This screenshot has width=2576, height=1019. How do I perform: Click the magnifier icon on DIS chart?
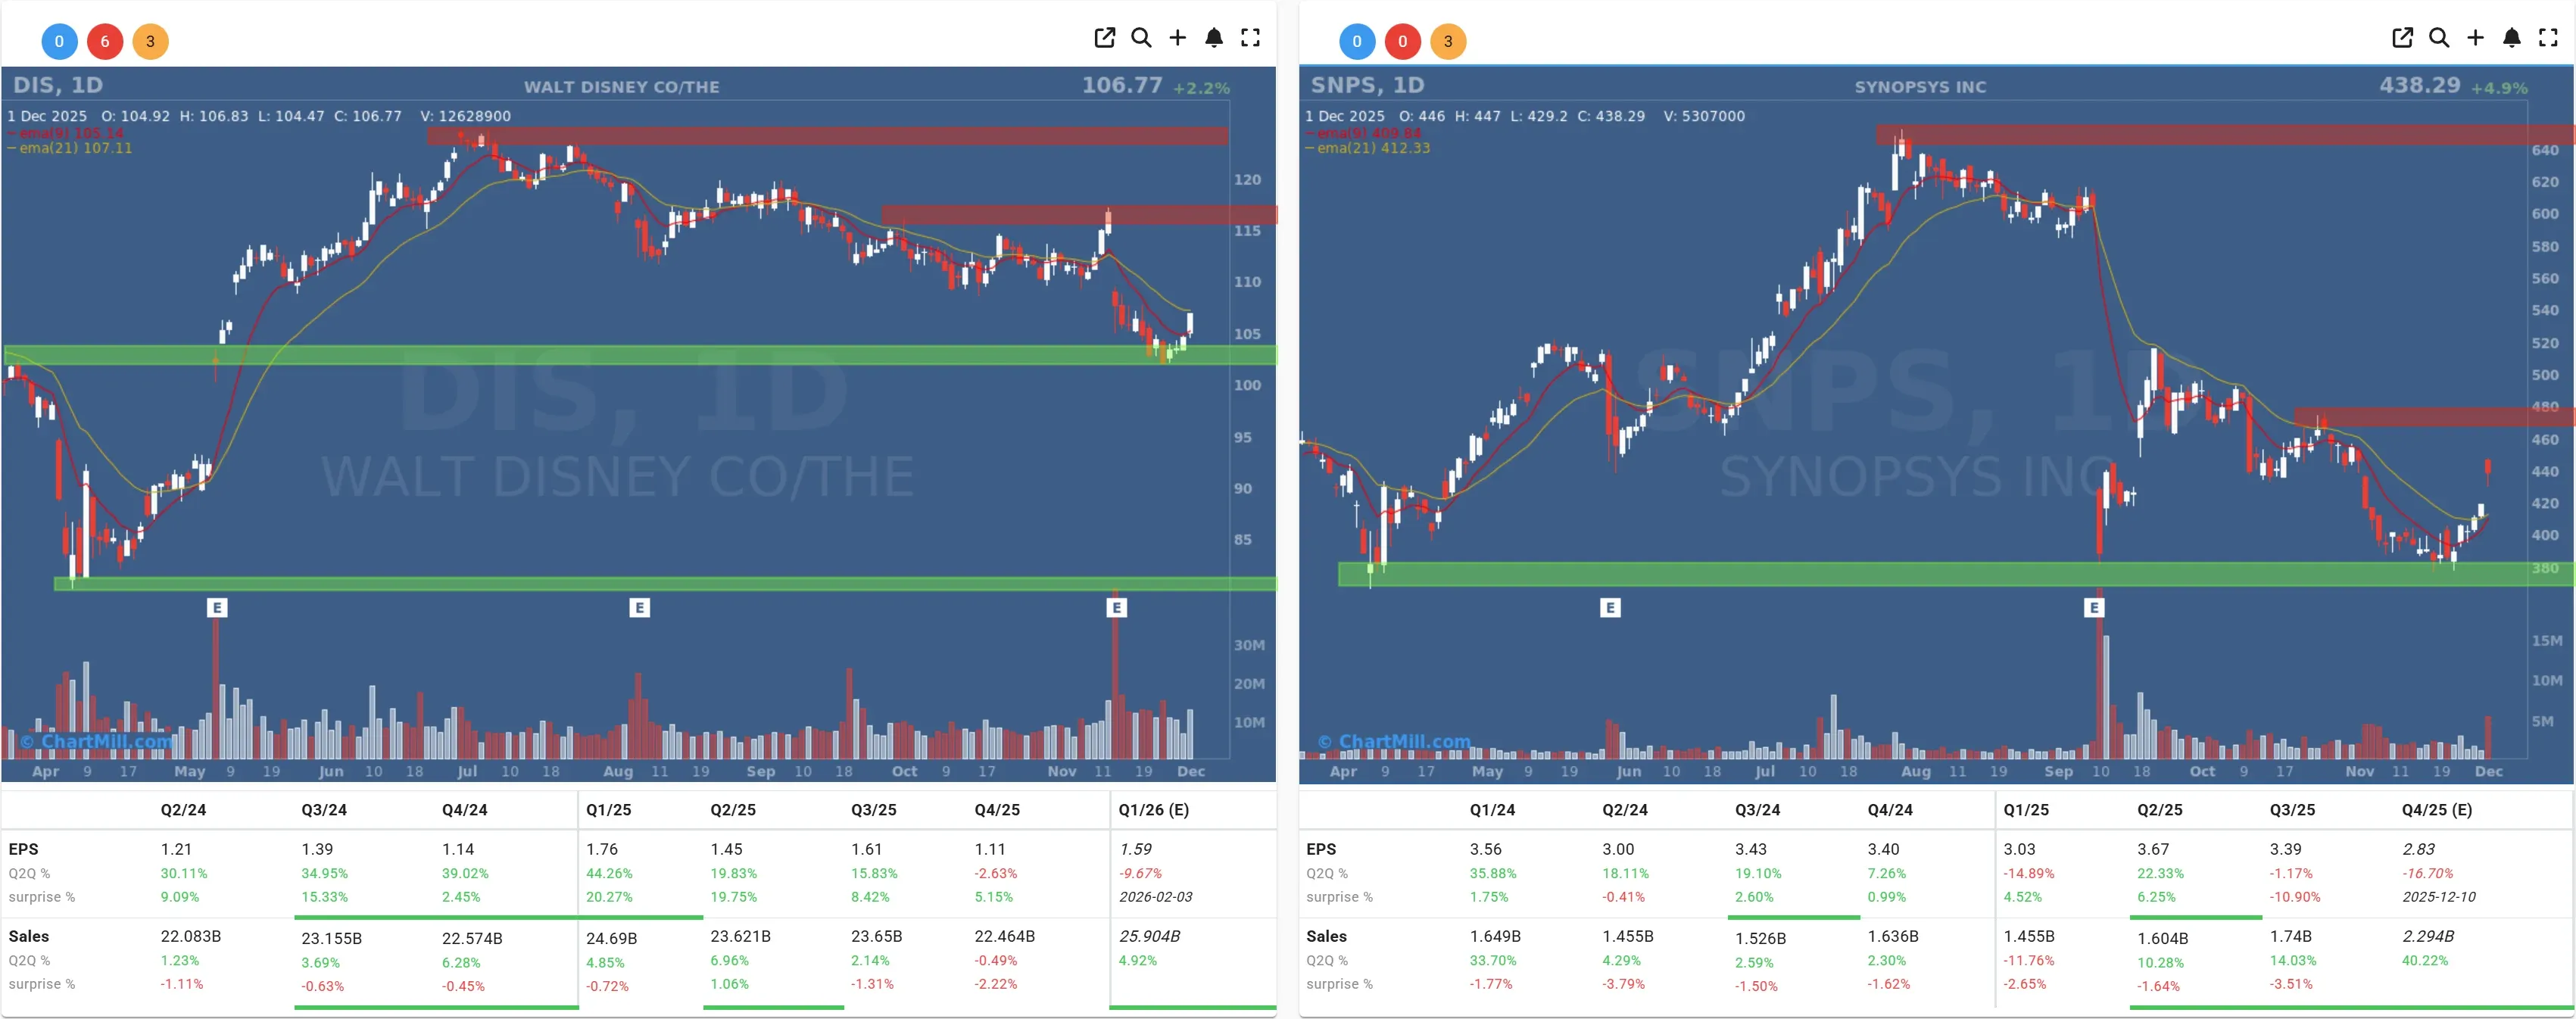pyautogui.click(x=1141, y=38)
